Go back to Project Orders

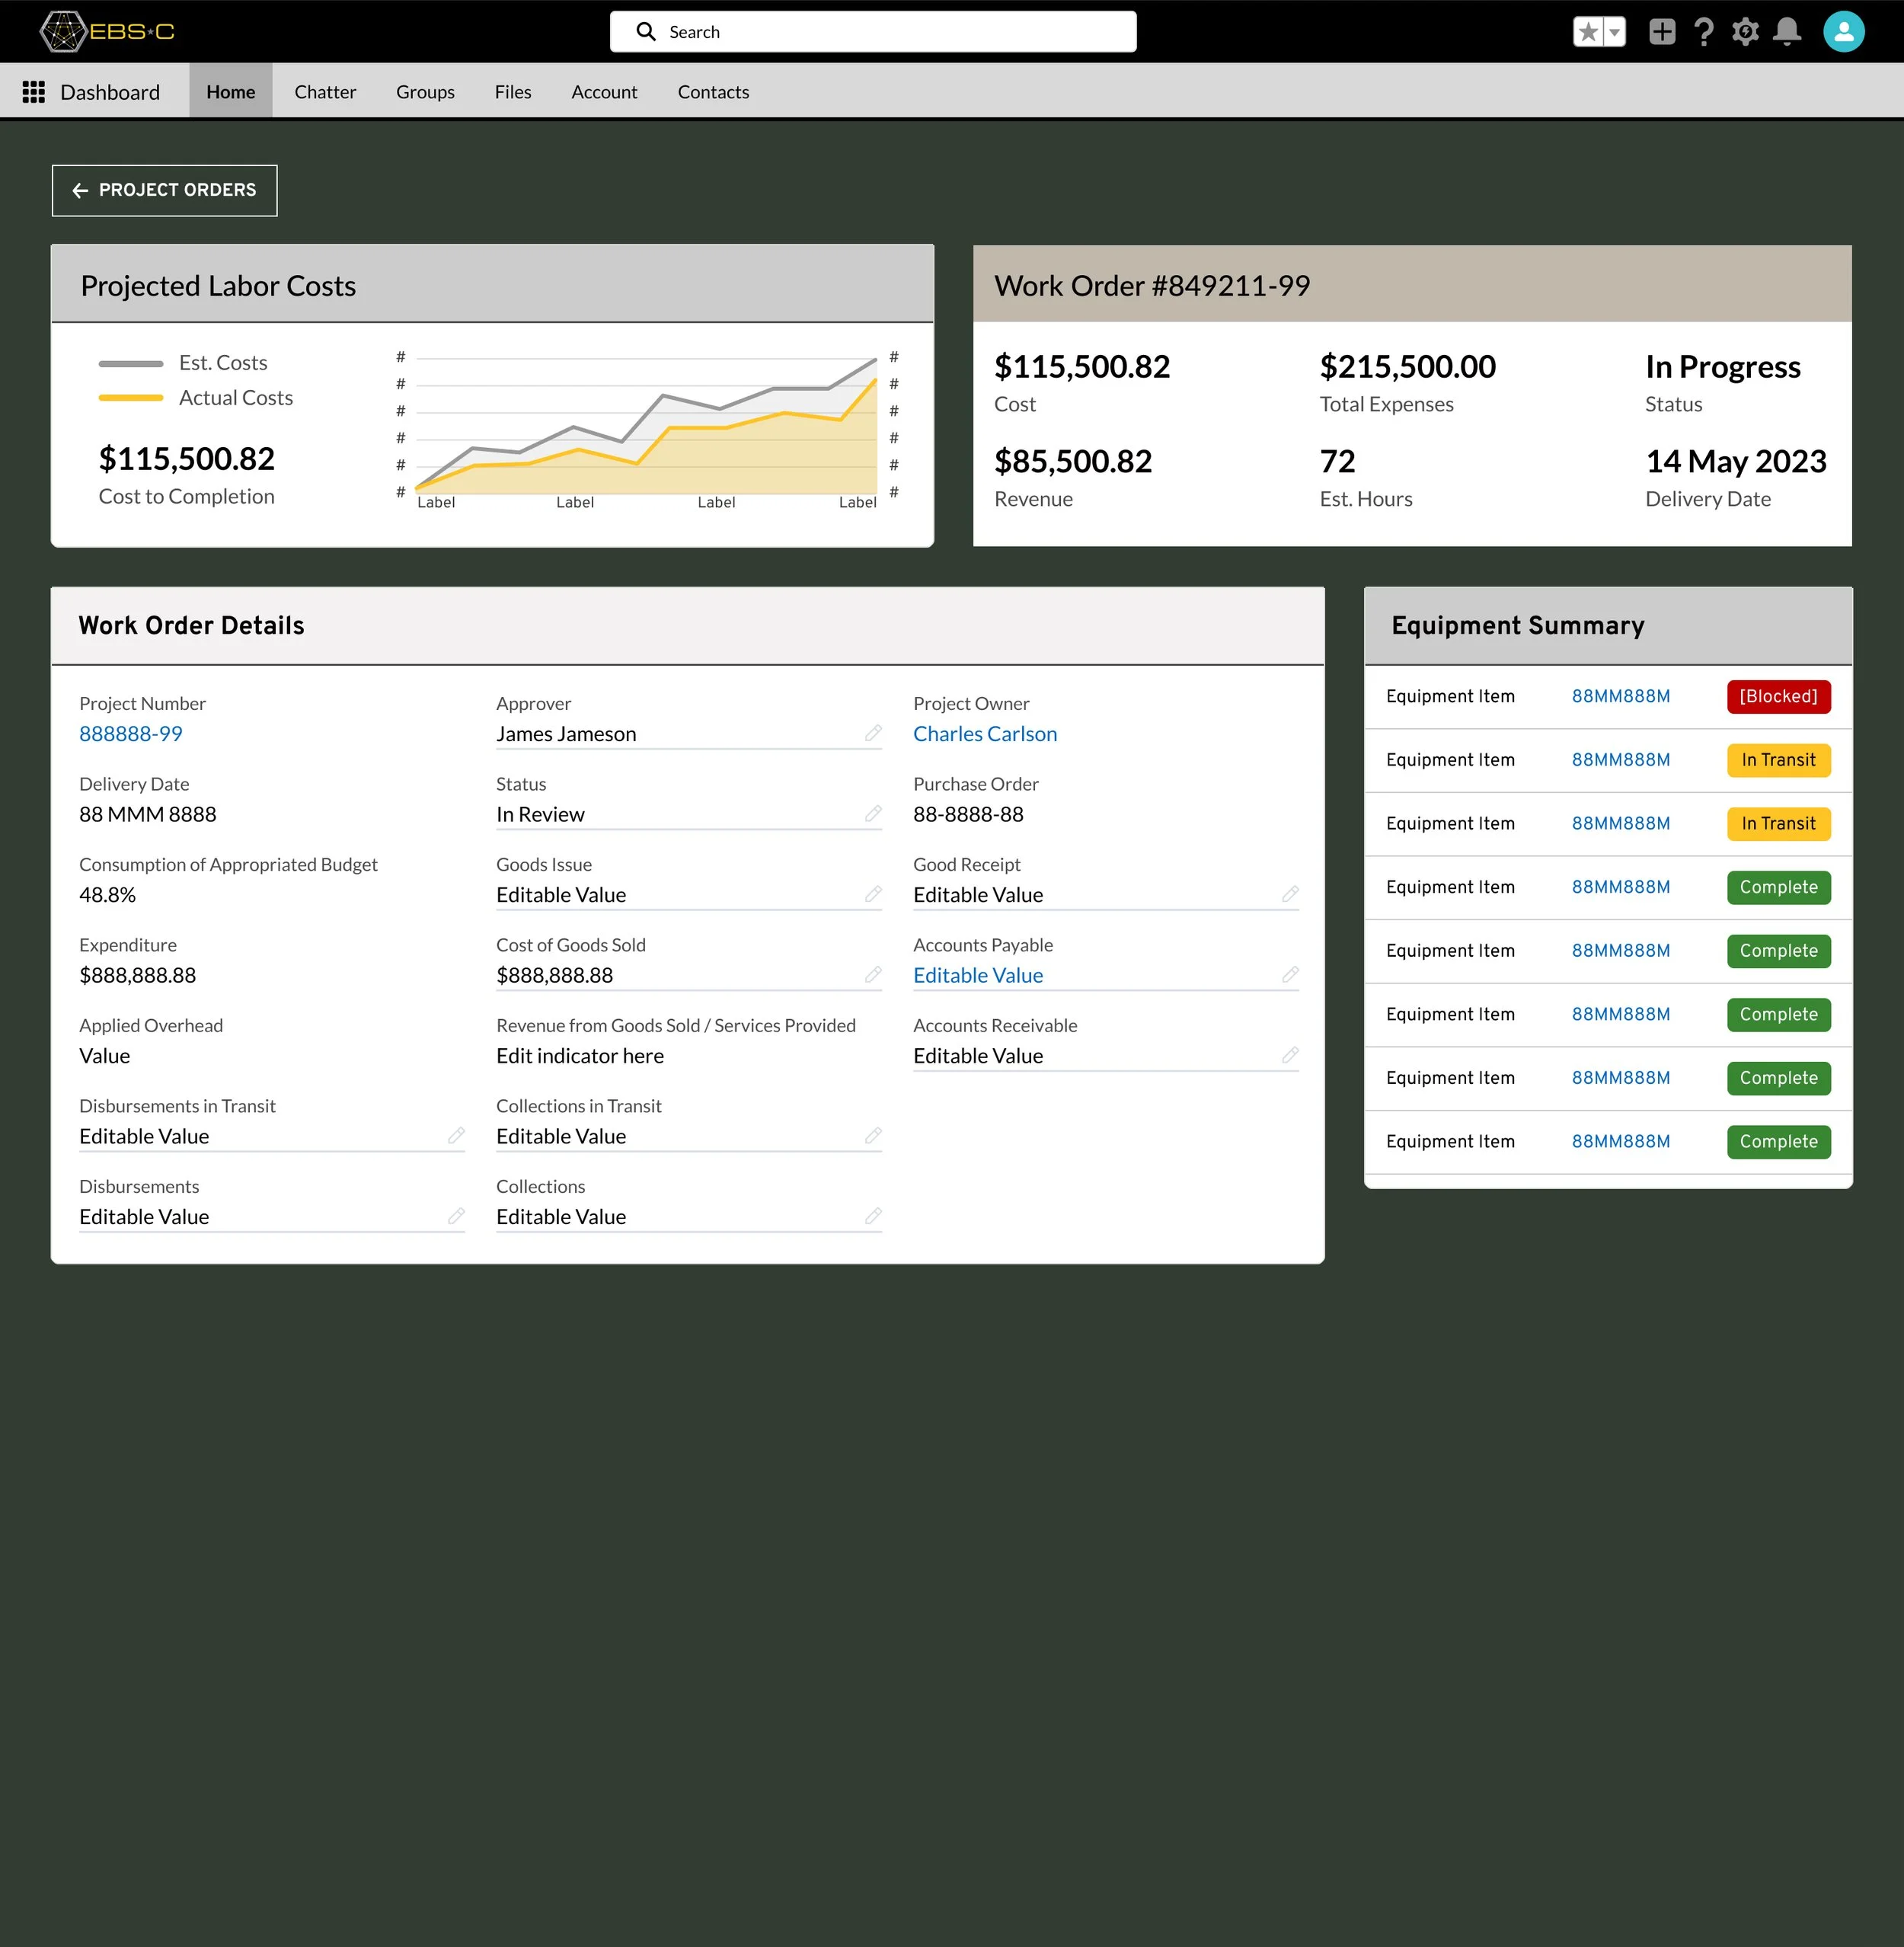click(165, 190)
